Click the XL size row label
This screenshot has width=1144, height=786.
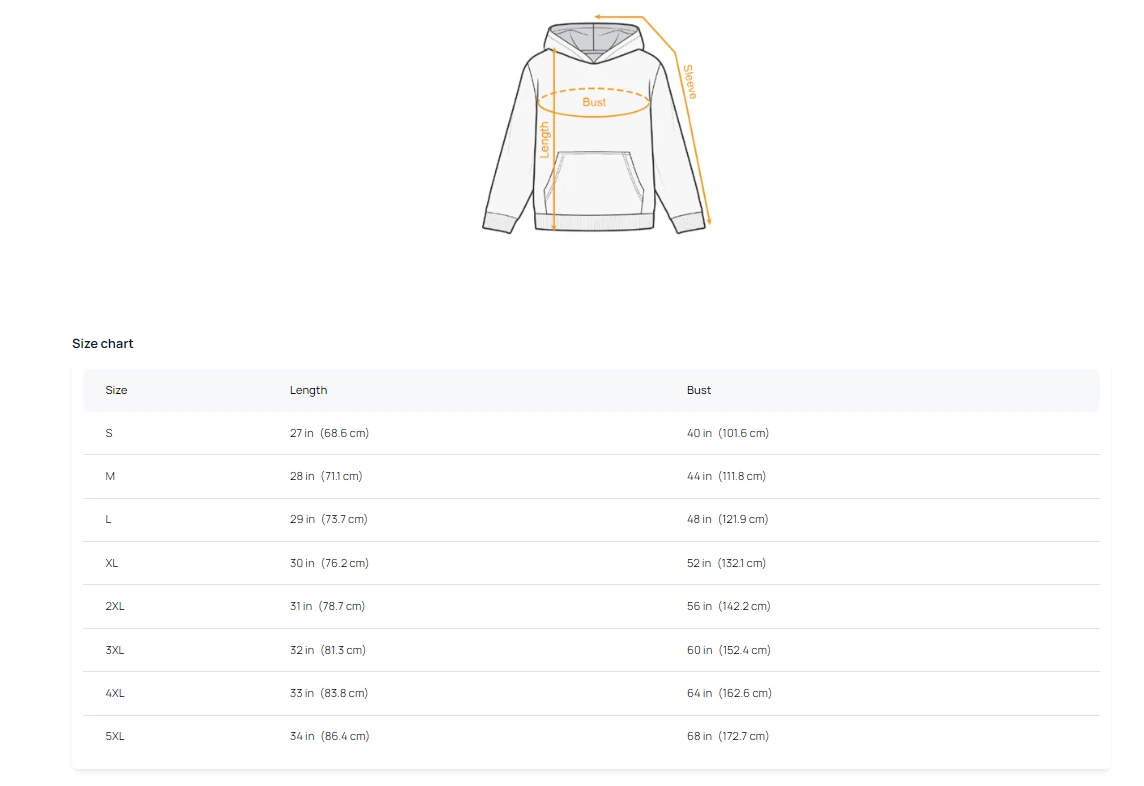(112, 563)
